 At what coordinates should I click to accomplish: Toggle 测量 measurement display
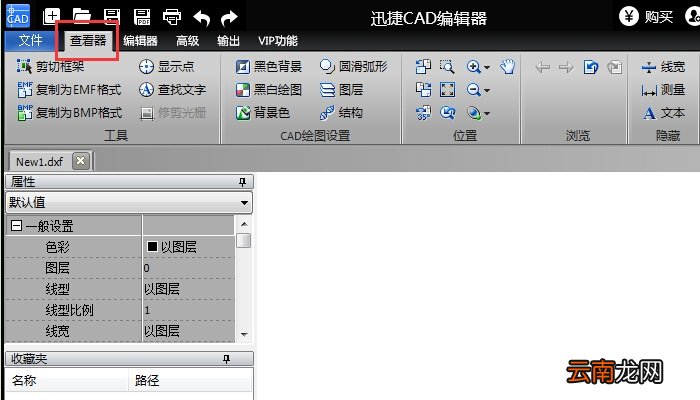(x=663, y=90)
